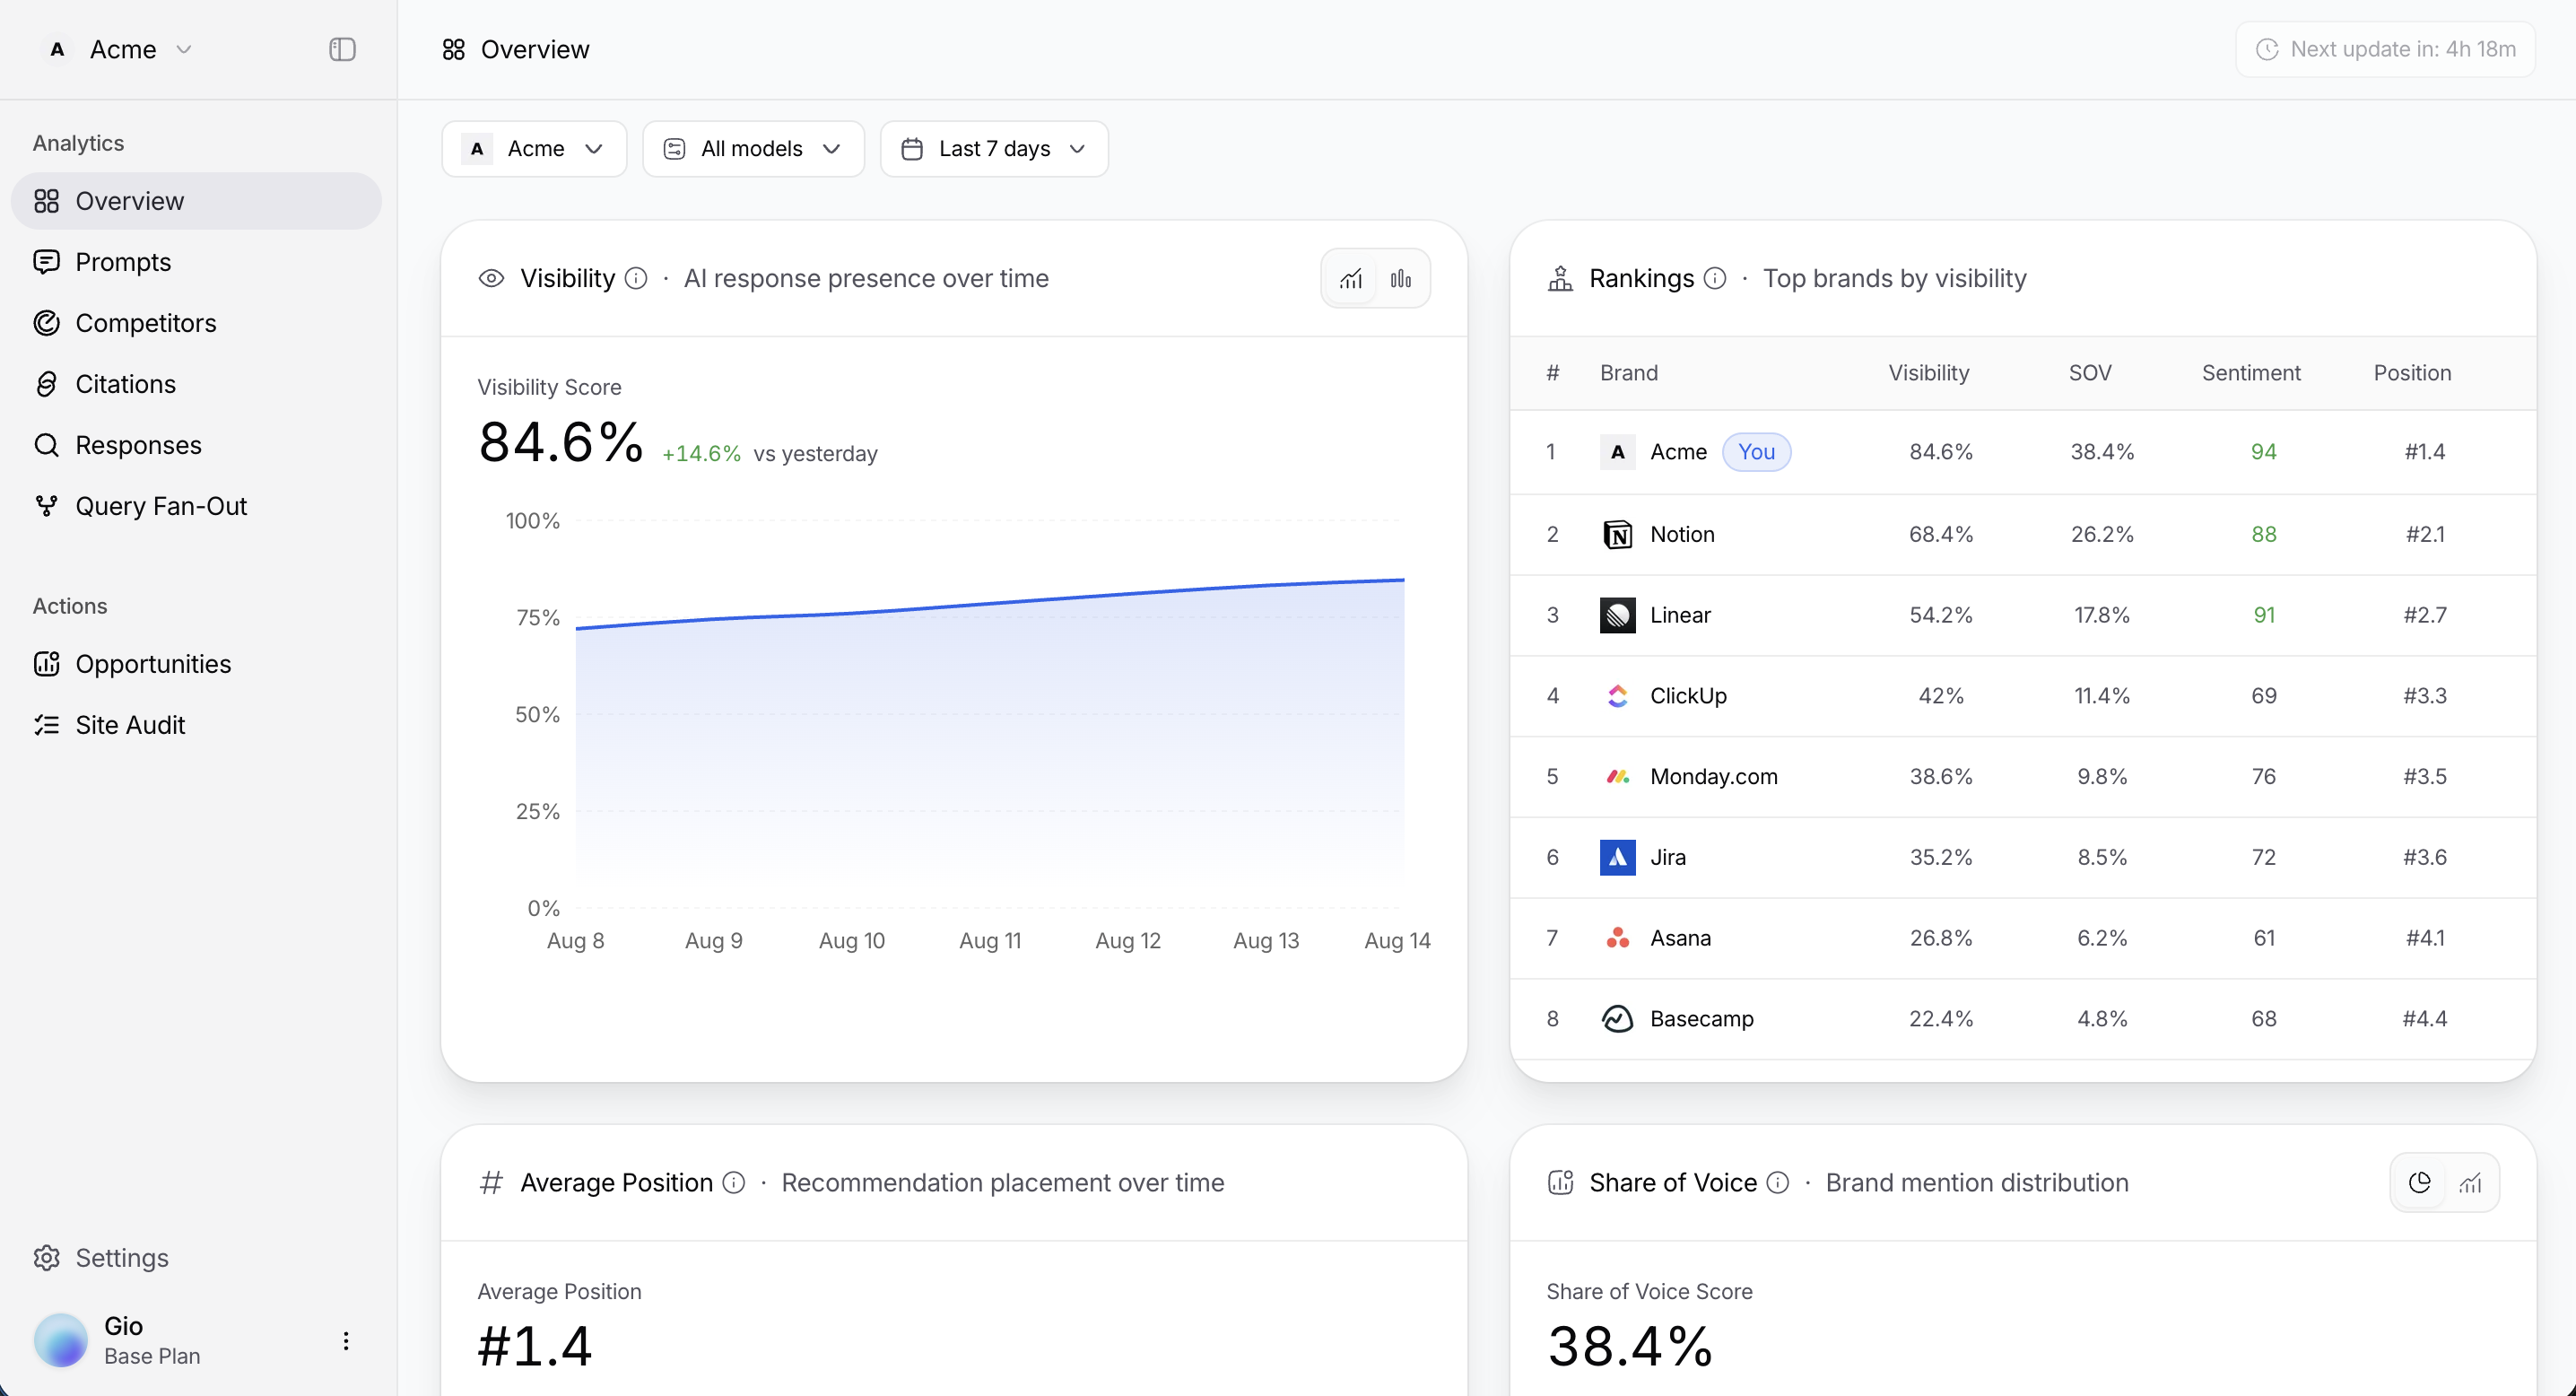Viewport: 2576px width, 1396px height.
Task: Click the Responses search icon
Action: point(46,445)
